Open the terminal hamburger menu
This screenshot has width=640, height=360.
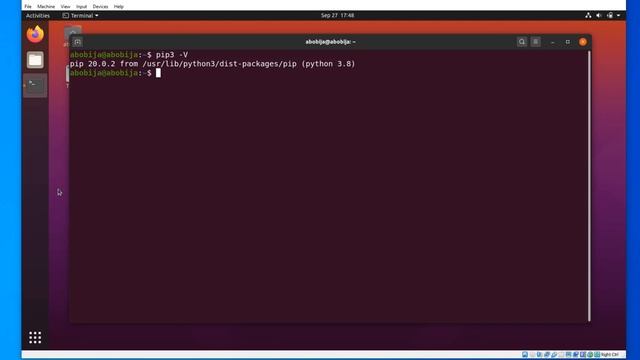pos(536,42)
